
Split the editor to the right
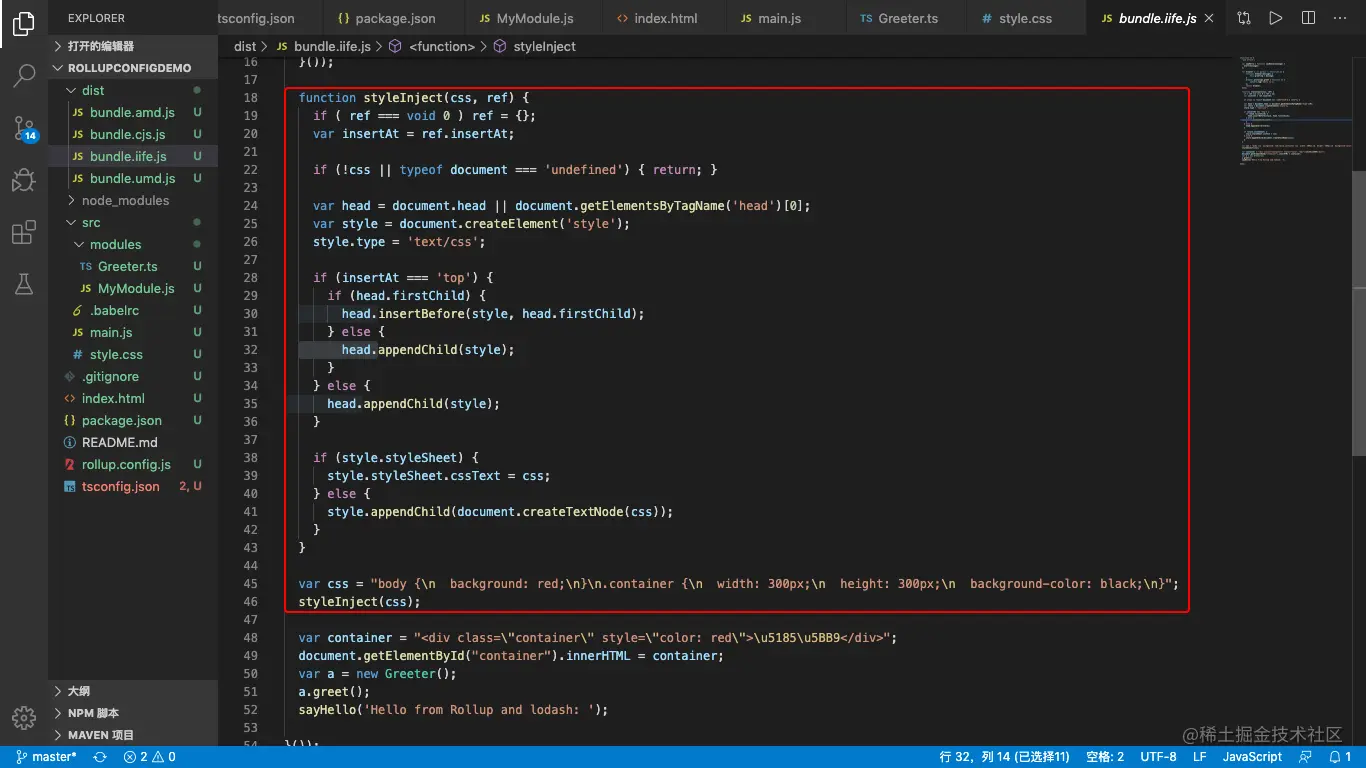(1308, 18)
